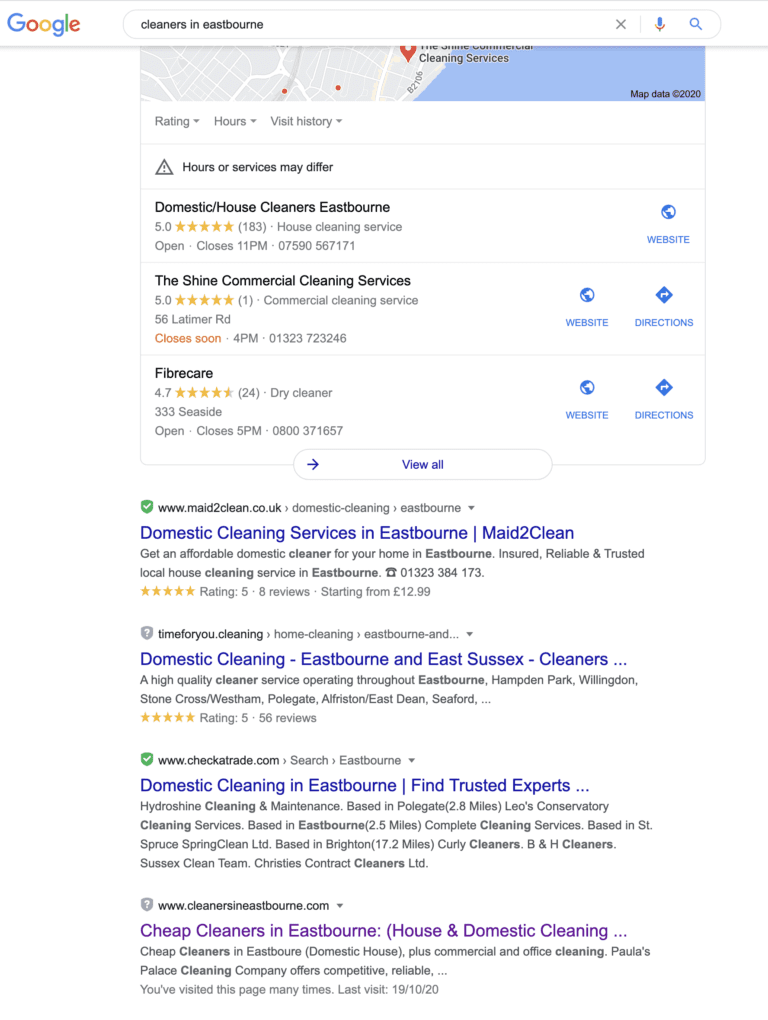
Task: Click the grey shield beside timeforyou.cleaning
Action: [x=147, y=633]
